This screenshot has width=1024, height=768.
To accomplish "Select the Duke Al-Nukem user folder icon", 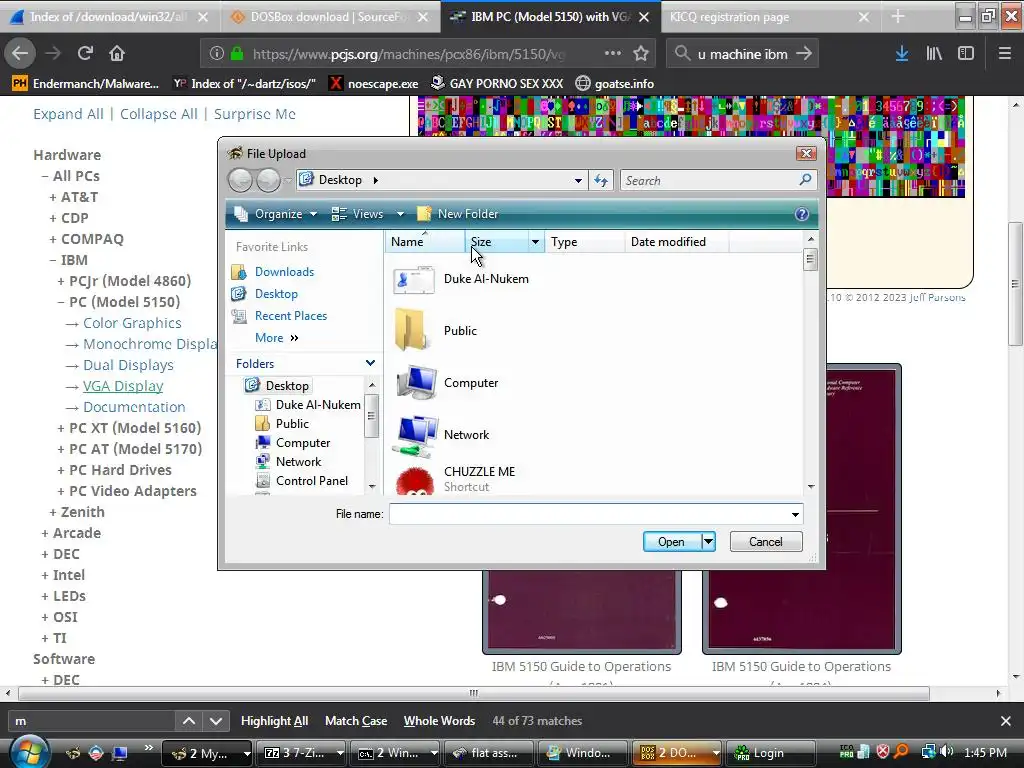I will point(414,280).
